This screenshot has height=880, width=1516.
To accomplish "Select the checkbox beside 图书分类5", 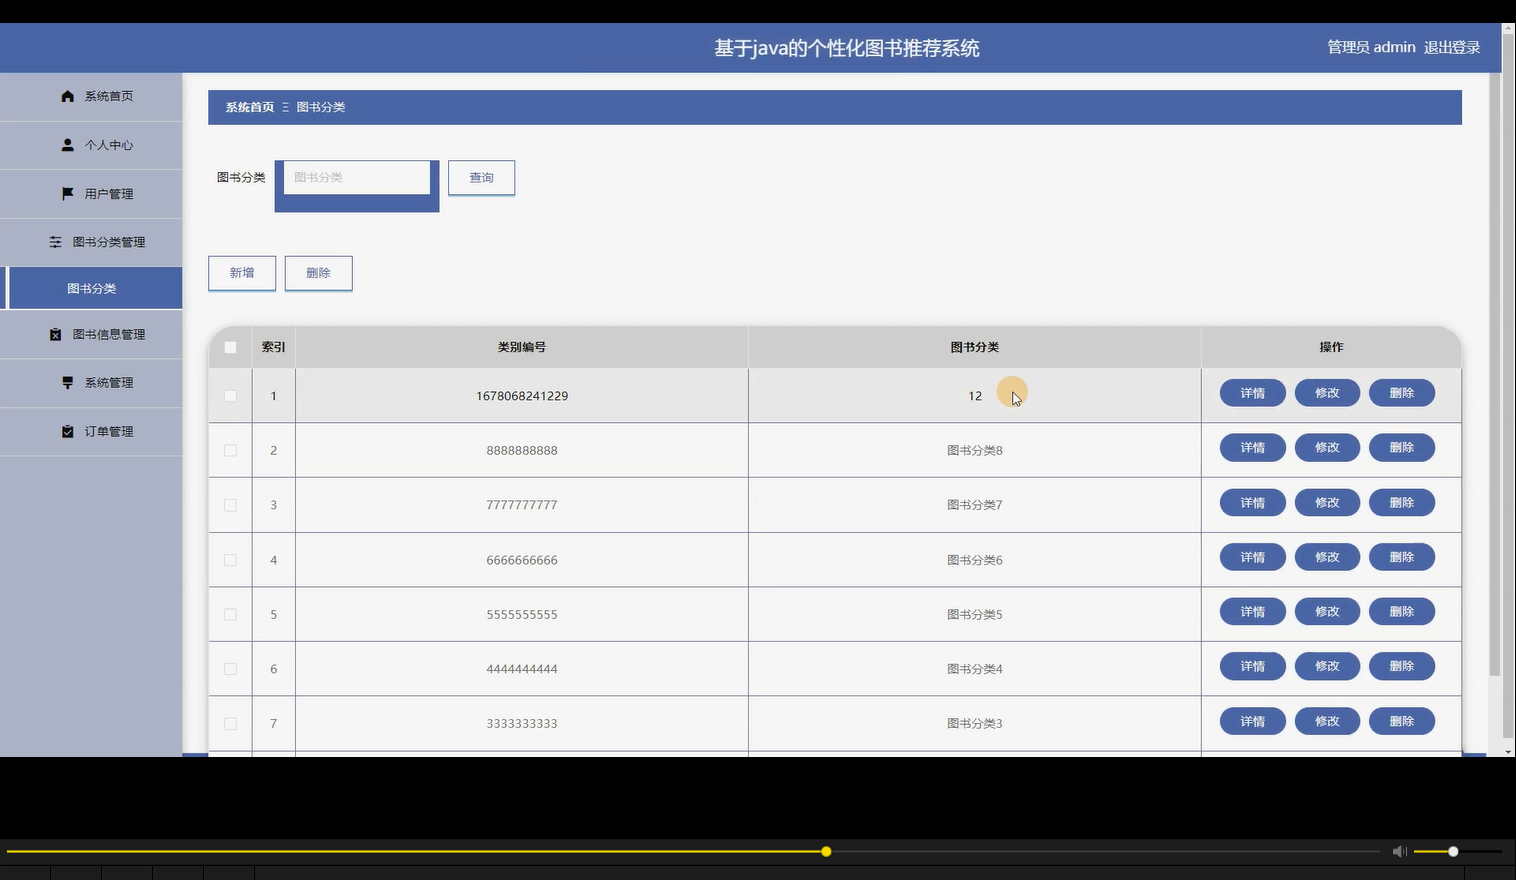I will [229, 614].
